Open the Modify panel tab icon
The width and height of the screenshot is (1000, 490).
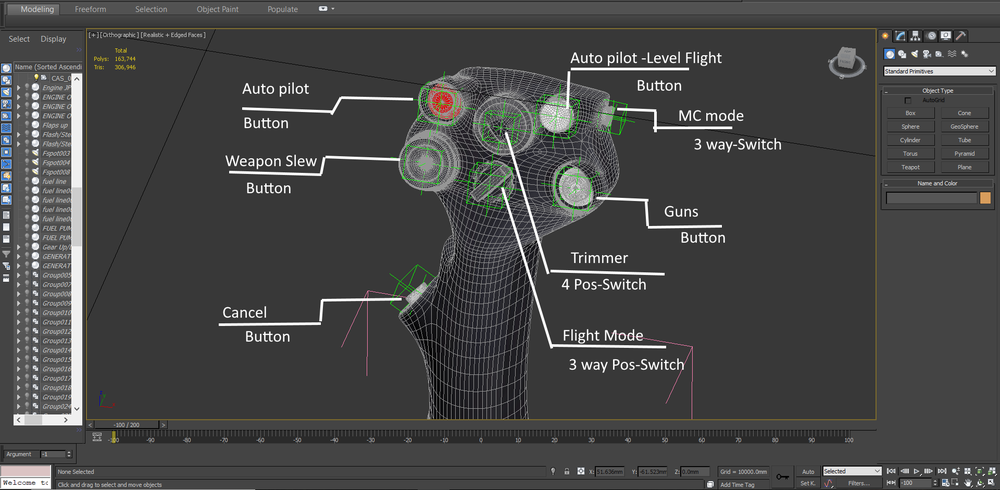click(x=901, y=36)
